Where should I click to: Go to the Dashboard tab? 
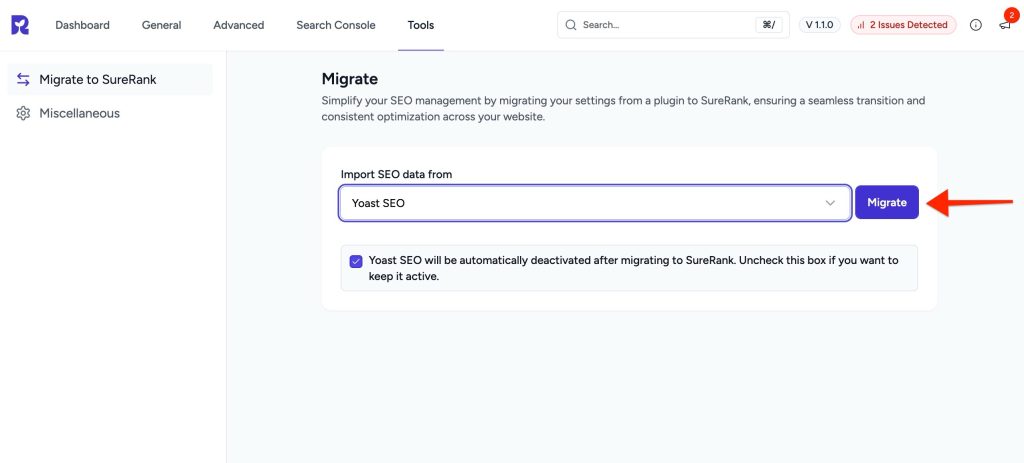(x=82, y=25)
